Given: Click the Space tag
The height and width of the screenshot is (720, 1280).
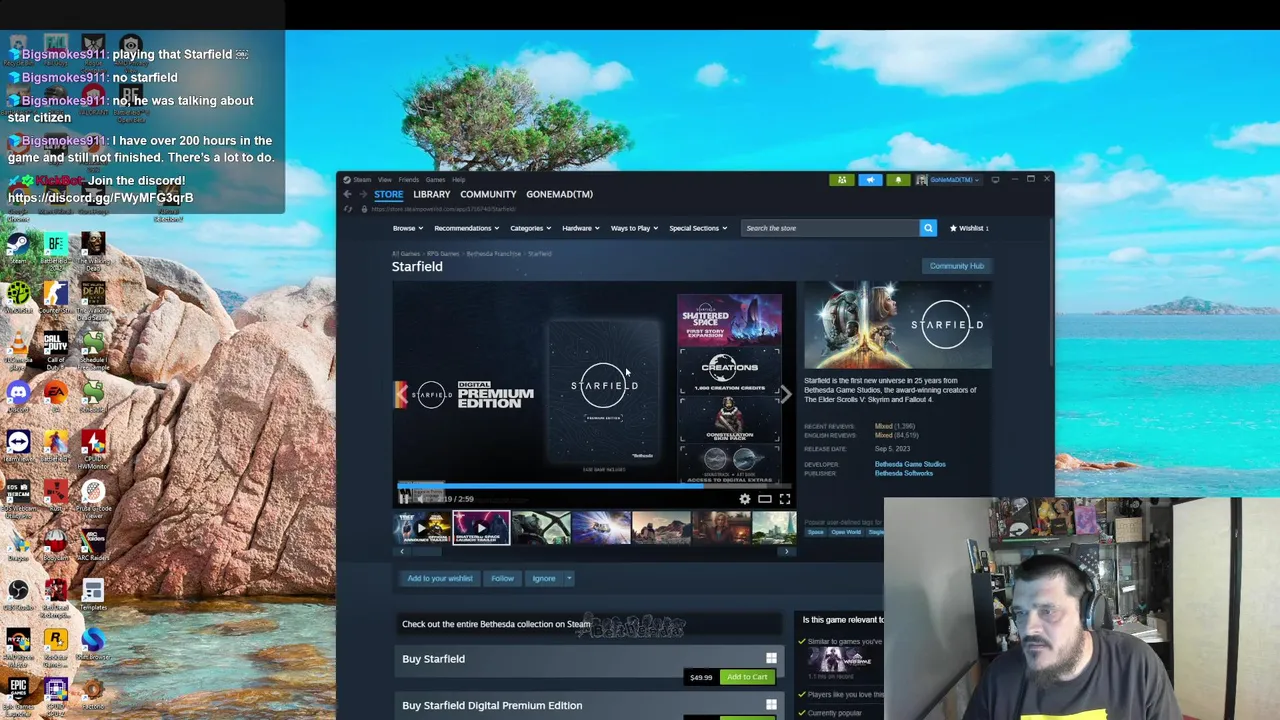Looking at the screenshot, I should click(x=815, y=532).
